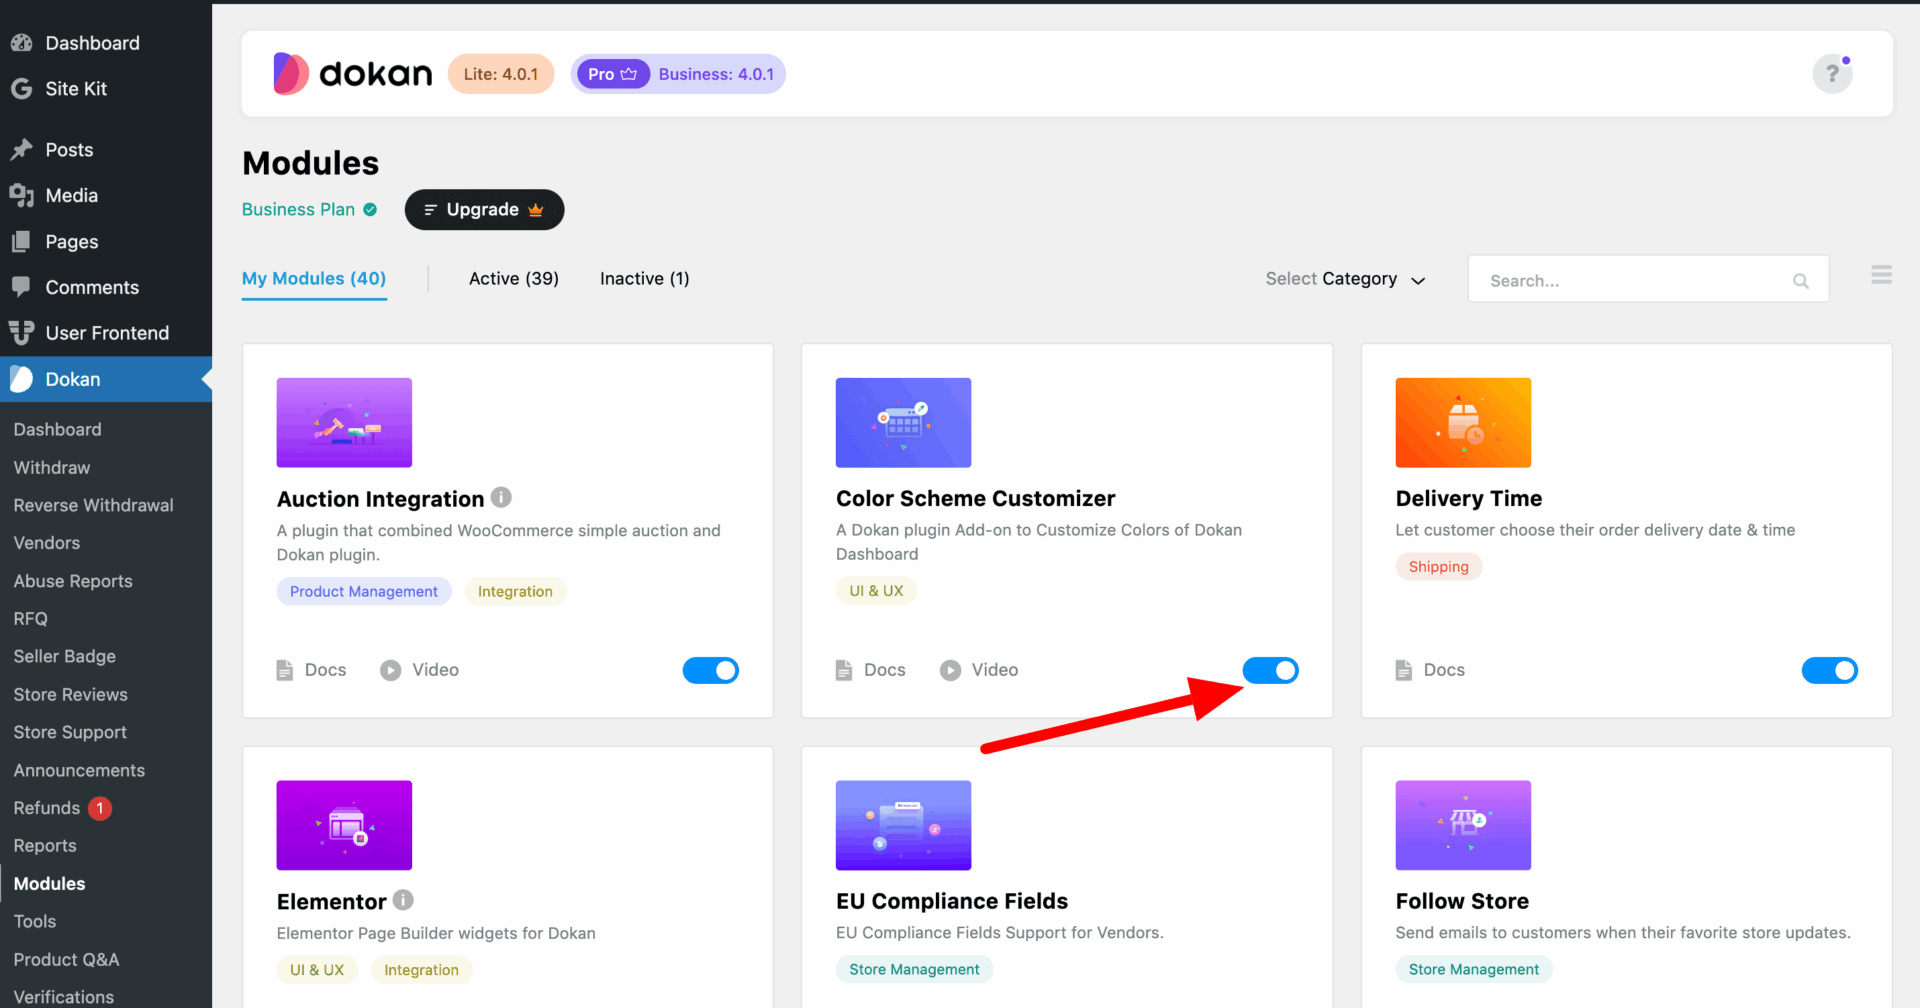Open Verifications menu item

pyautogui.click(x=64, y=997)
